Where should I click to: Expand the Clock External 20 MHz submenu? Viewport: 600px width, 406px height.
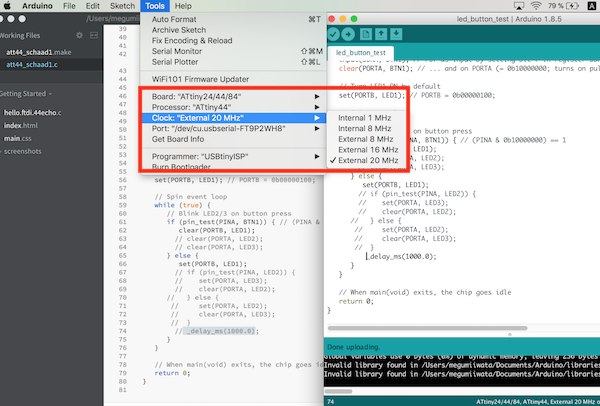click(x=233, y=118)
